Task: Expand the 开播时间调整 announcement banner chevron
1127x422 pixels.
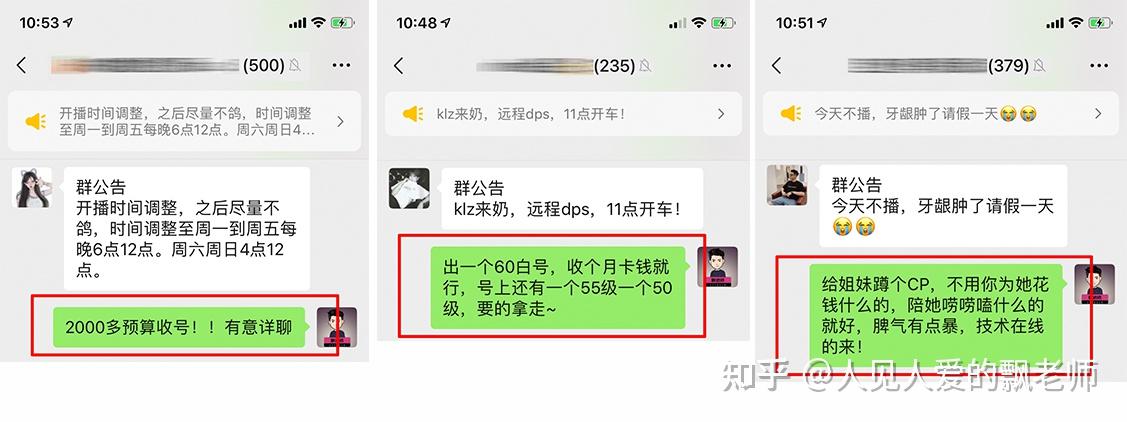Action: point(341,121)
